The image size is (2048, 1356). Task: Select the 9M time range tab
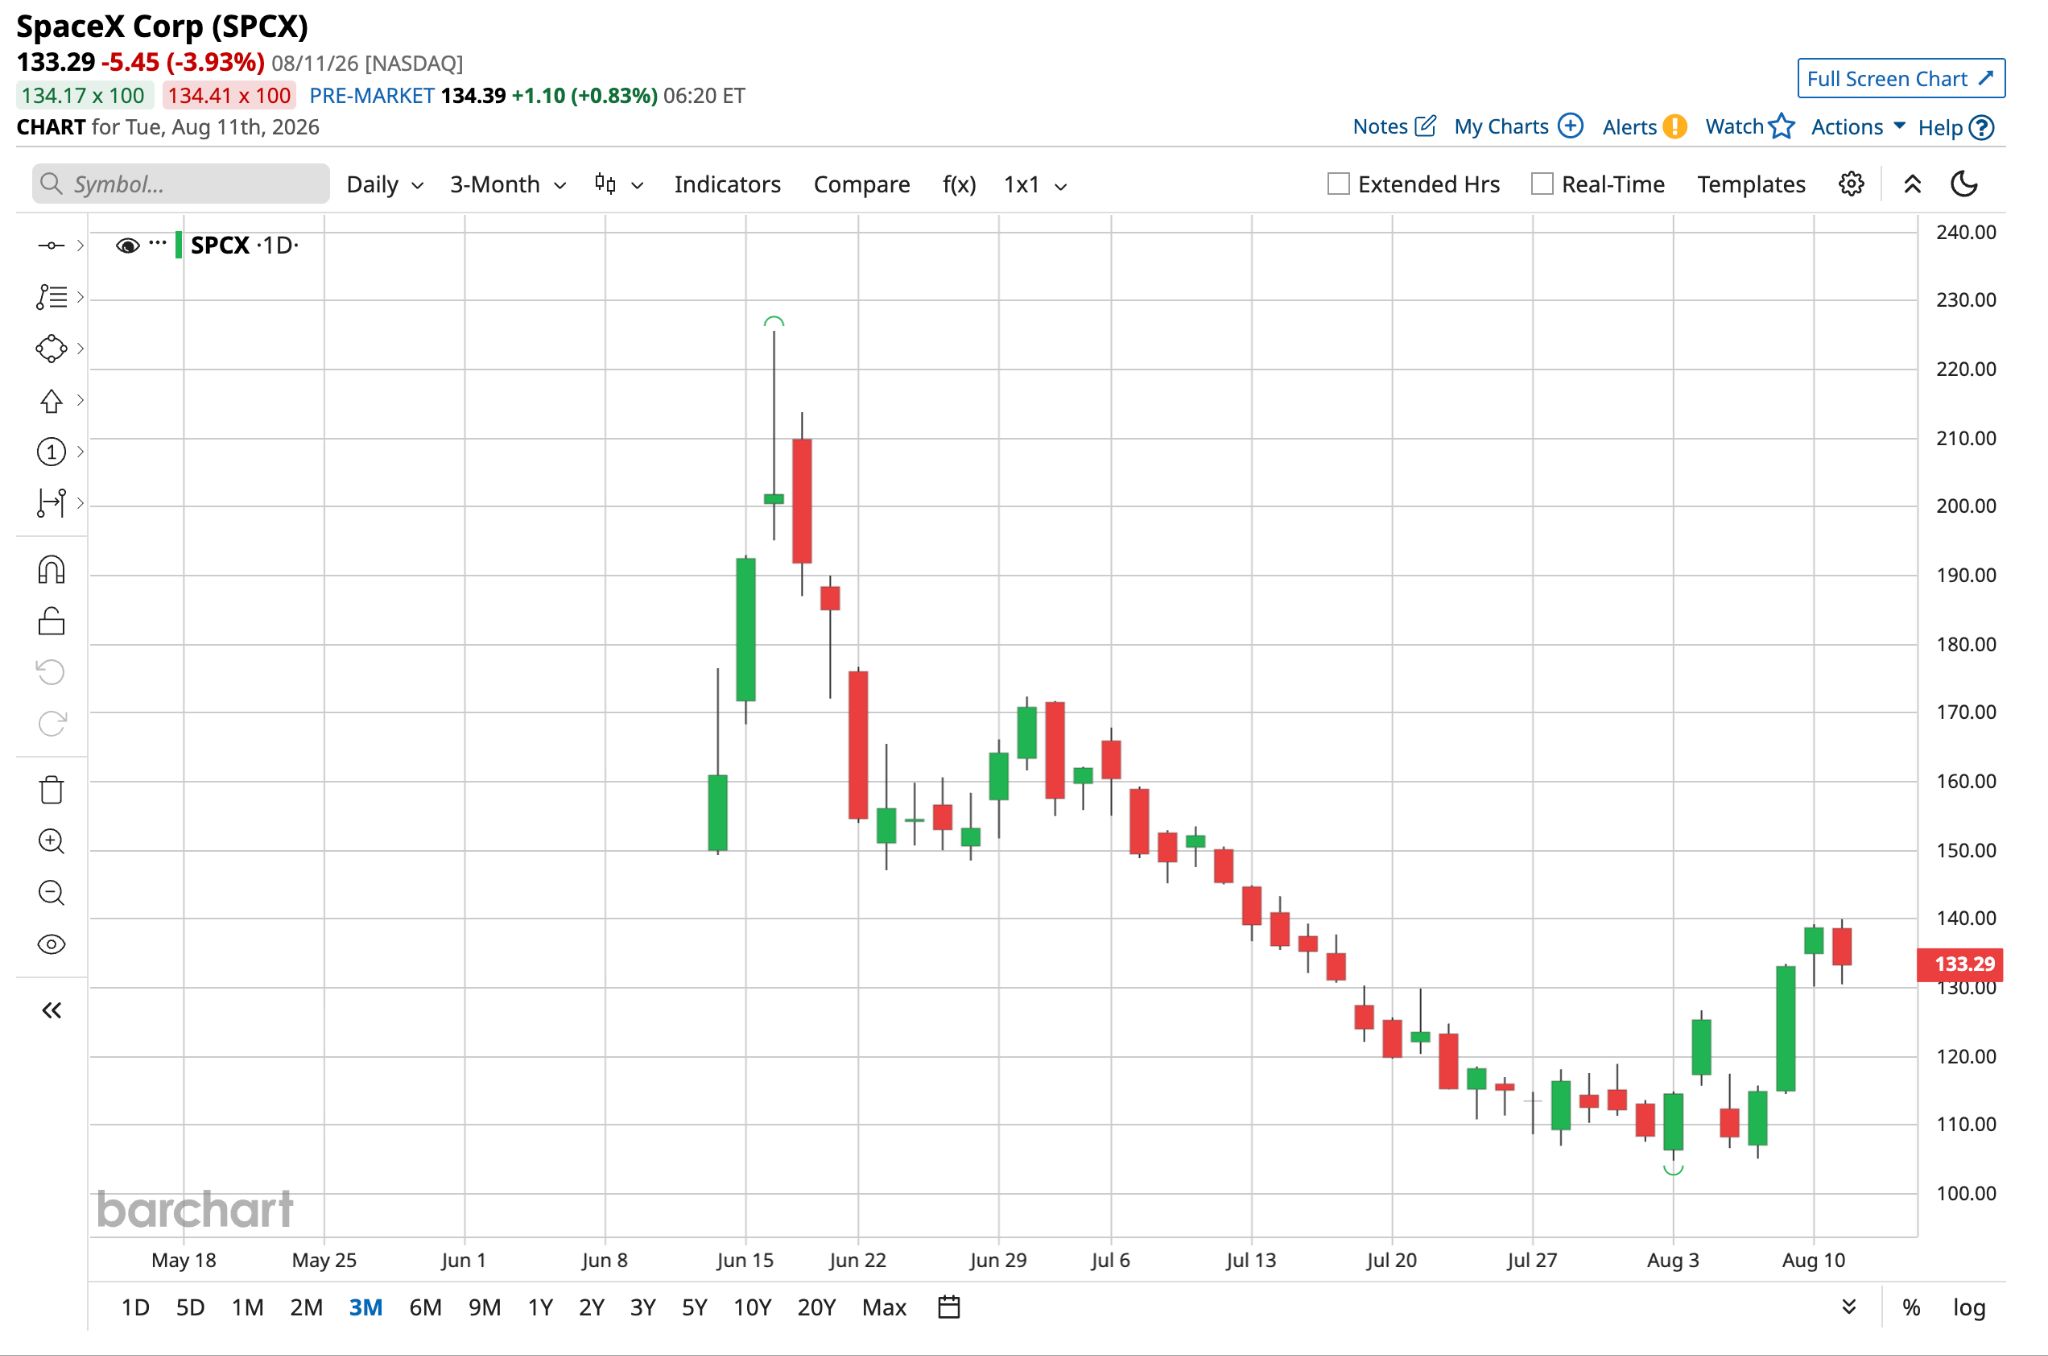pyautogui.click(x=484, y=1307)
